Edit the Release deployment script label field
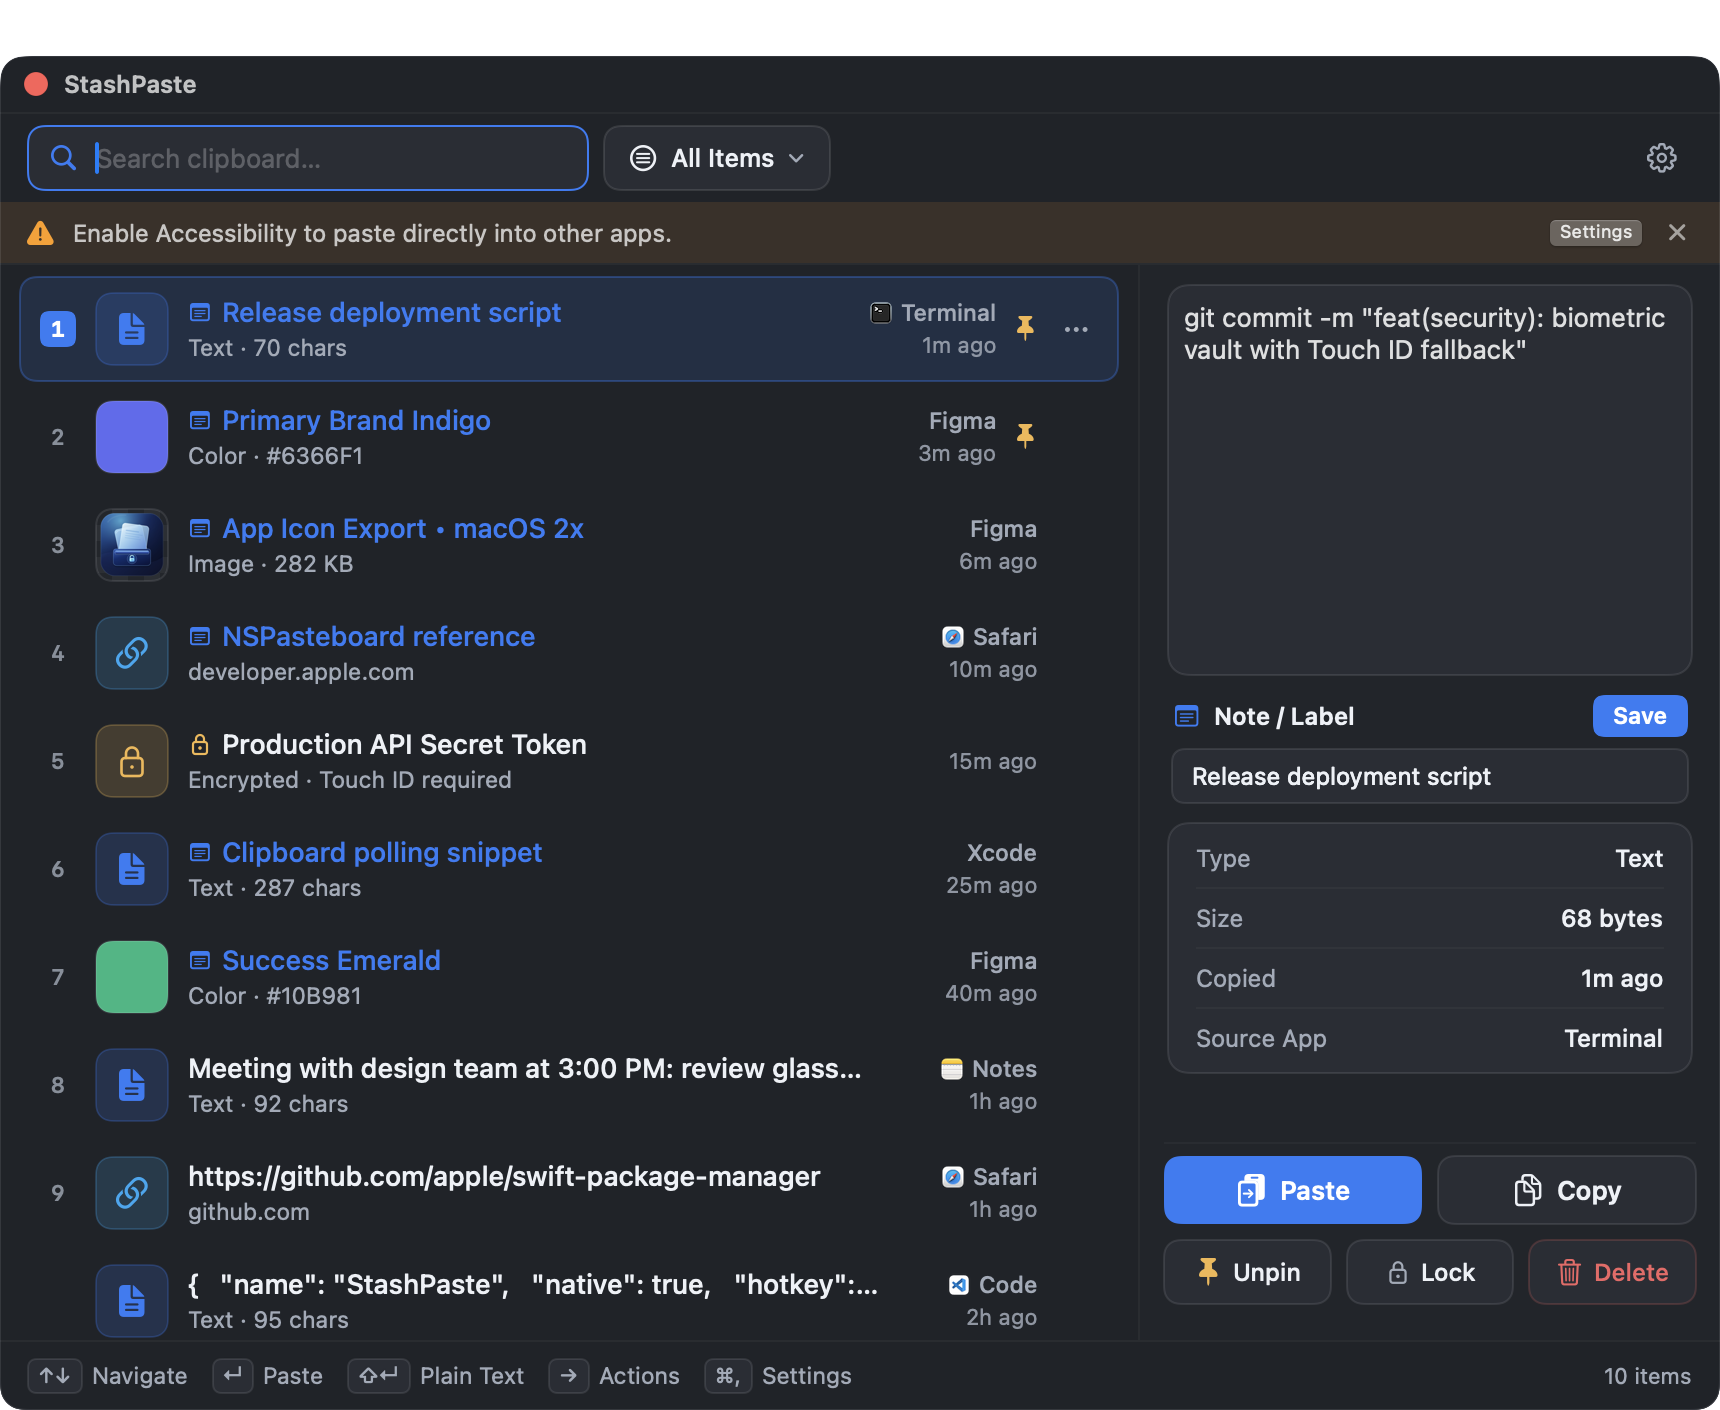 click(1429, 776)
